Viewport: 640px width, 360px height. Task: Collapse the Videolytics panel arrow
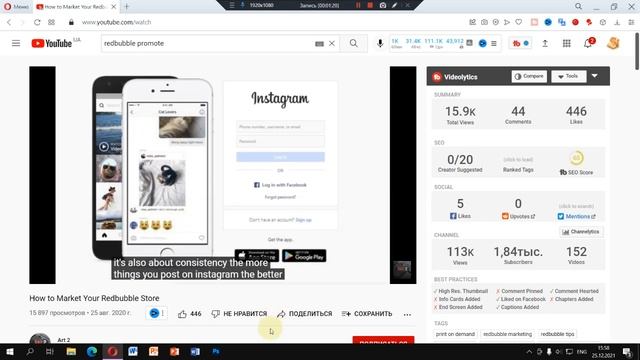pyautogui.click(x=595, y=76)
